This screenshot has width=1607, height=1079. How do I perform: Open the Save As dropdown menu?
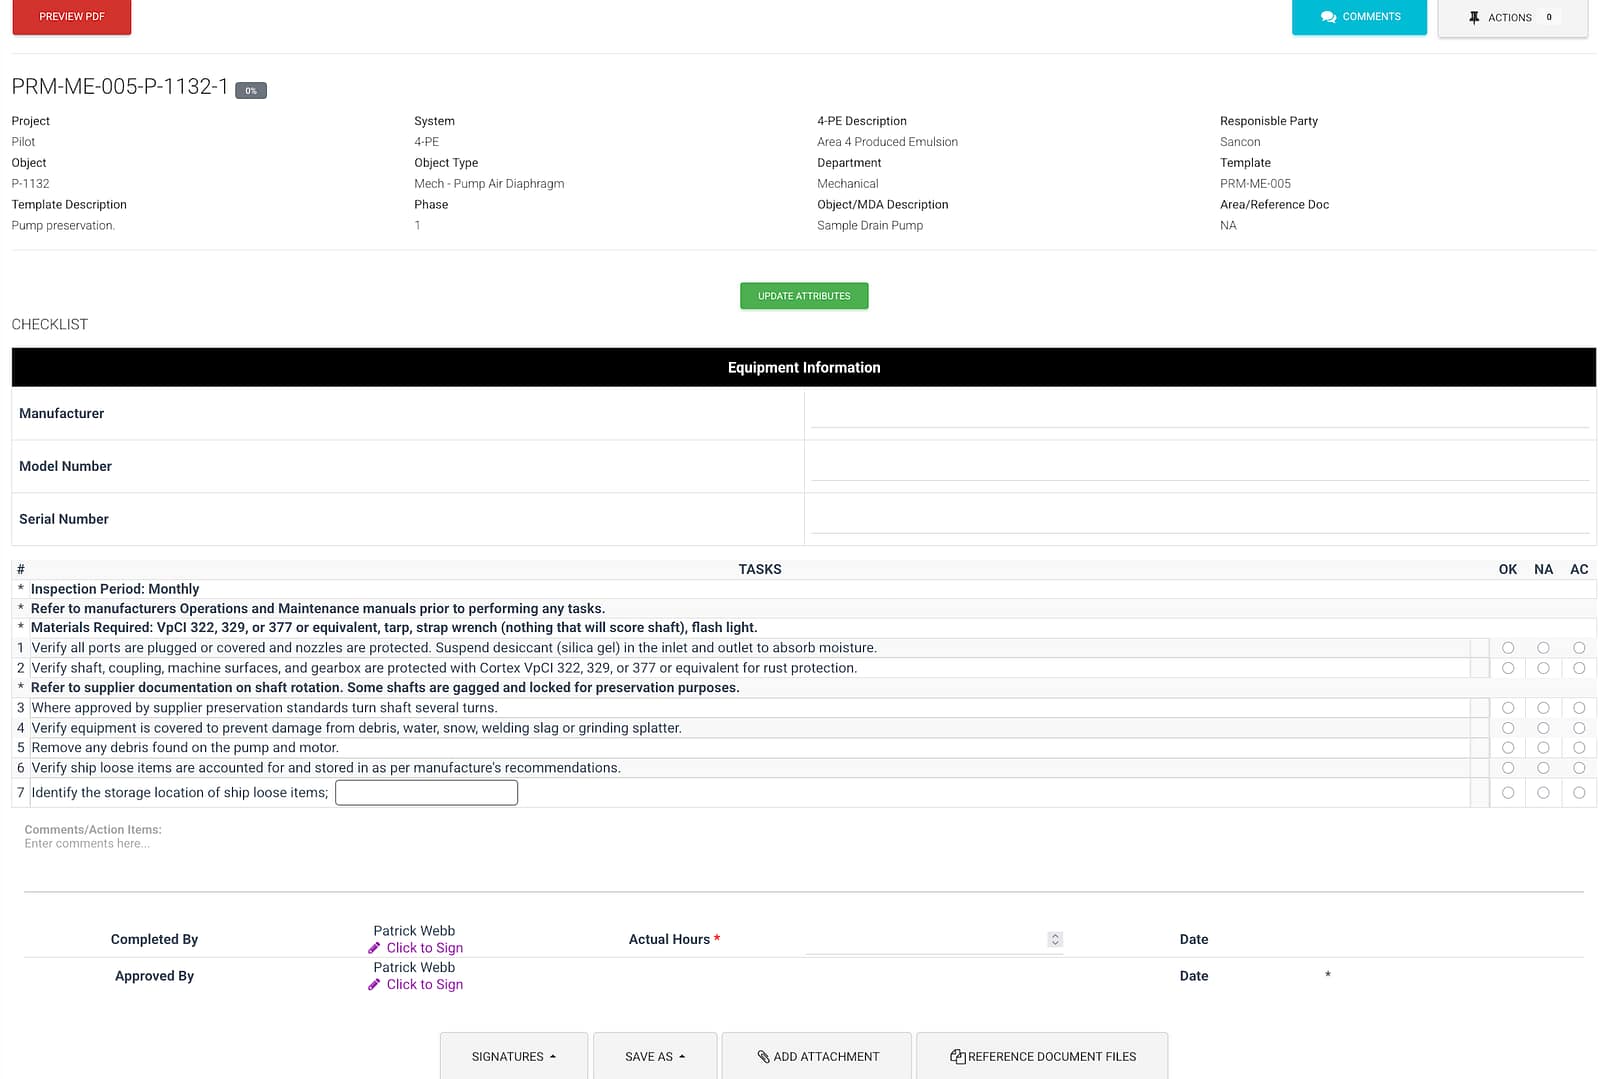[x=654, y=1057]
